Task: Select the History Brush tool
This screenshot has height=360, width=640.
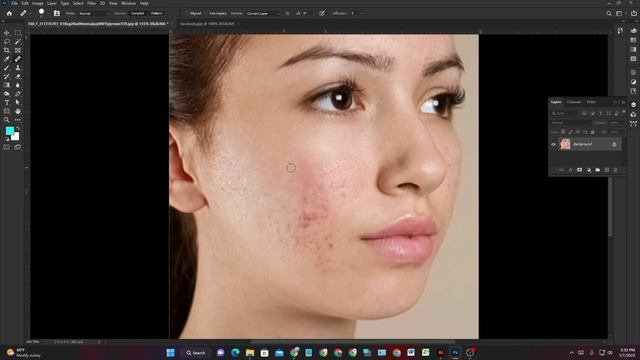Action: pos(7,76)
